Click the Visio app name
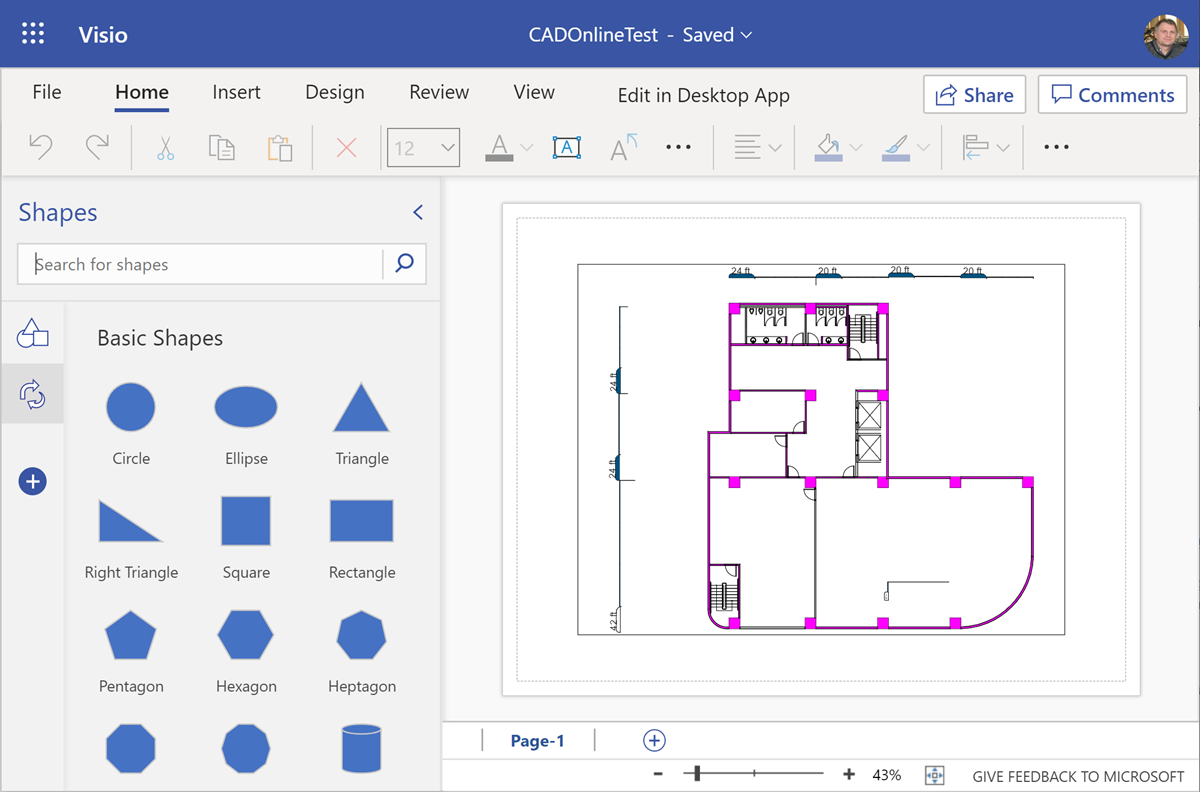This screenshot has height=793, width=1200. pyautogui.click(x=103, y=35)
